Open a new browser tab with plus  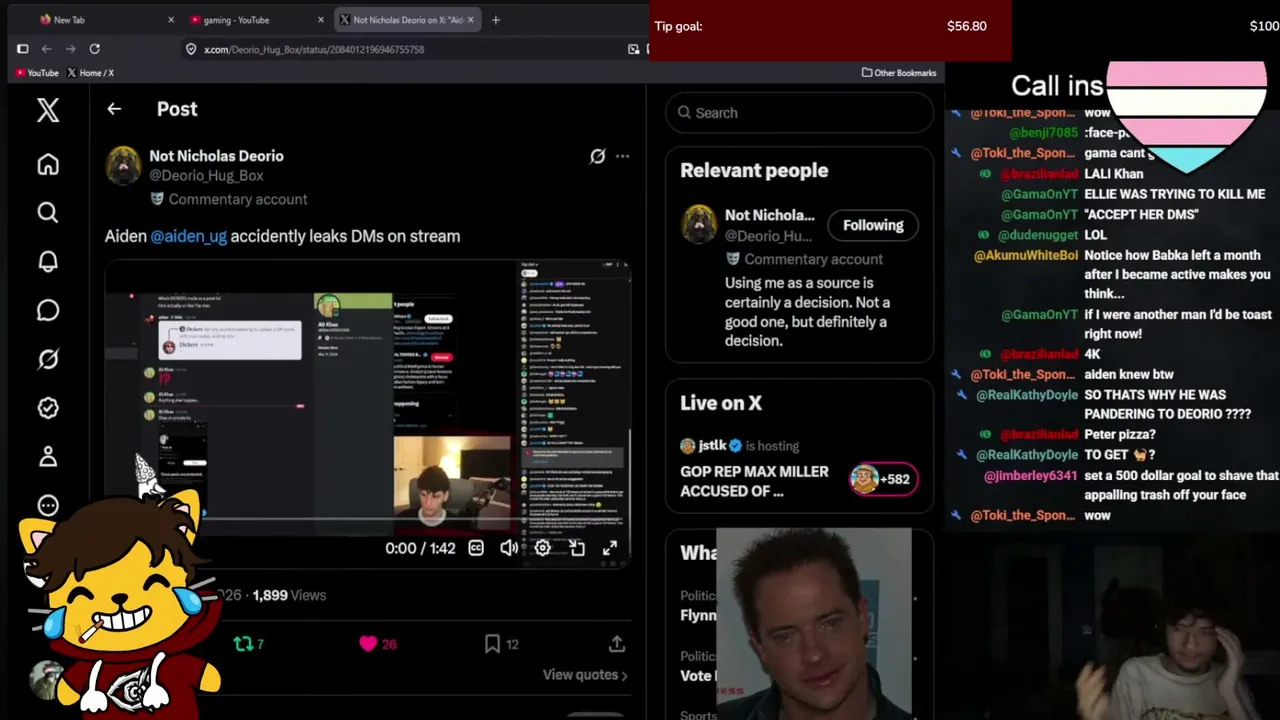495,20
